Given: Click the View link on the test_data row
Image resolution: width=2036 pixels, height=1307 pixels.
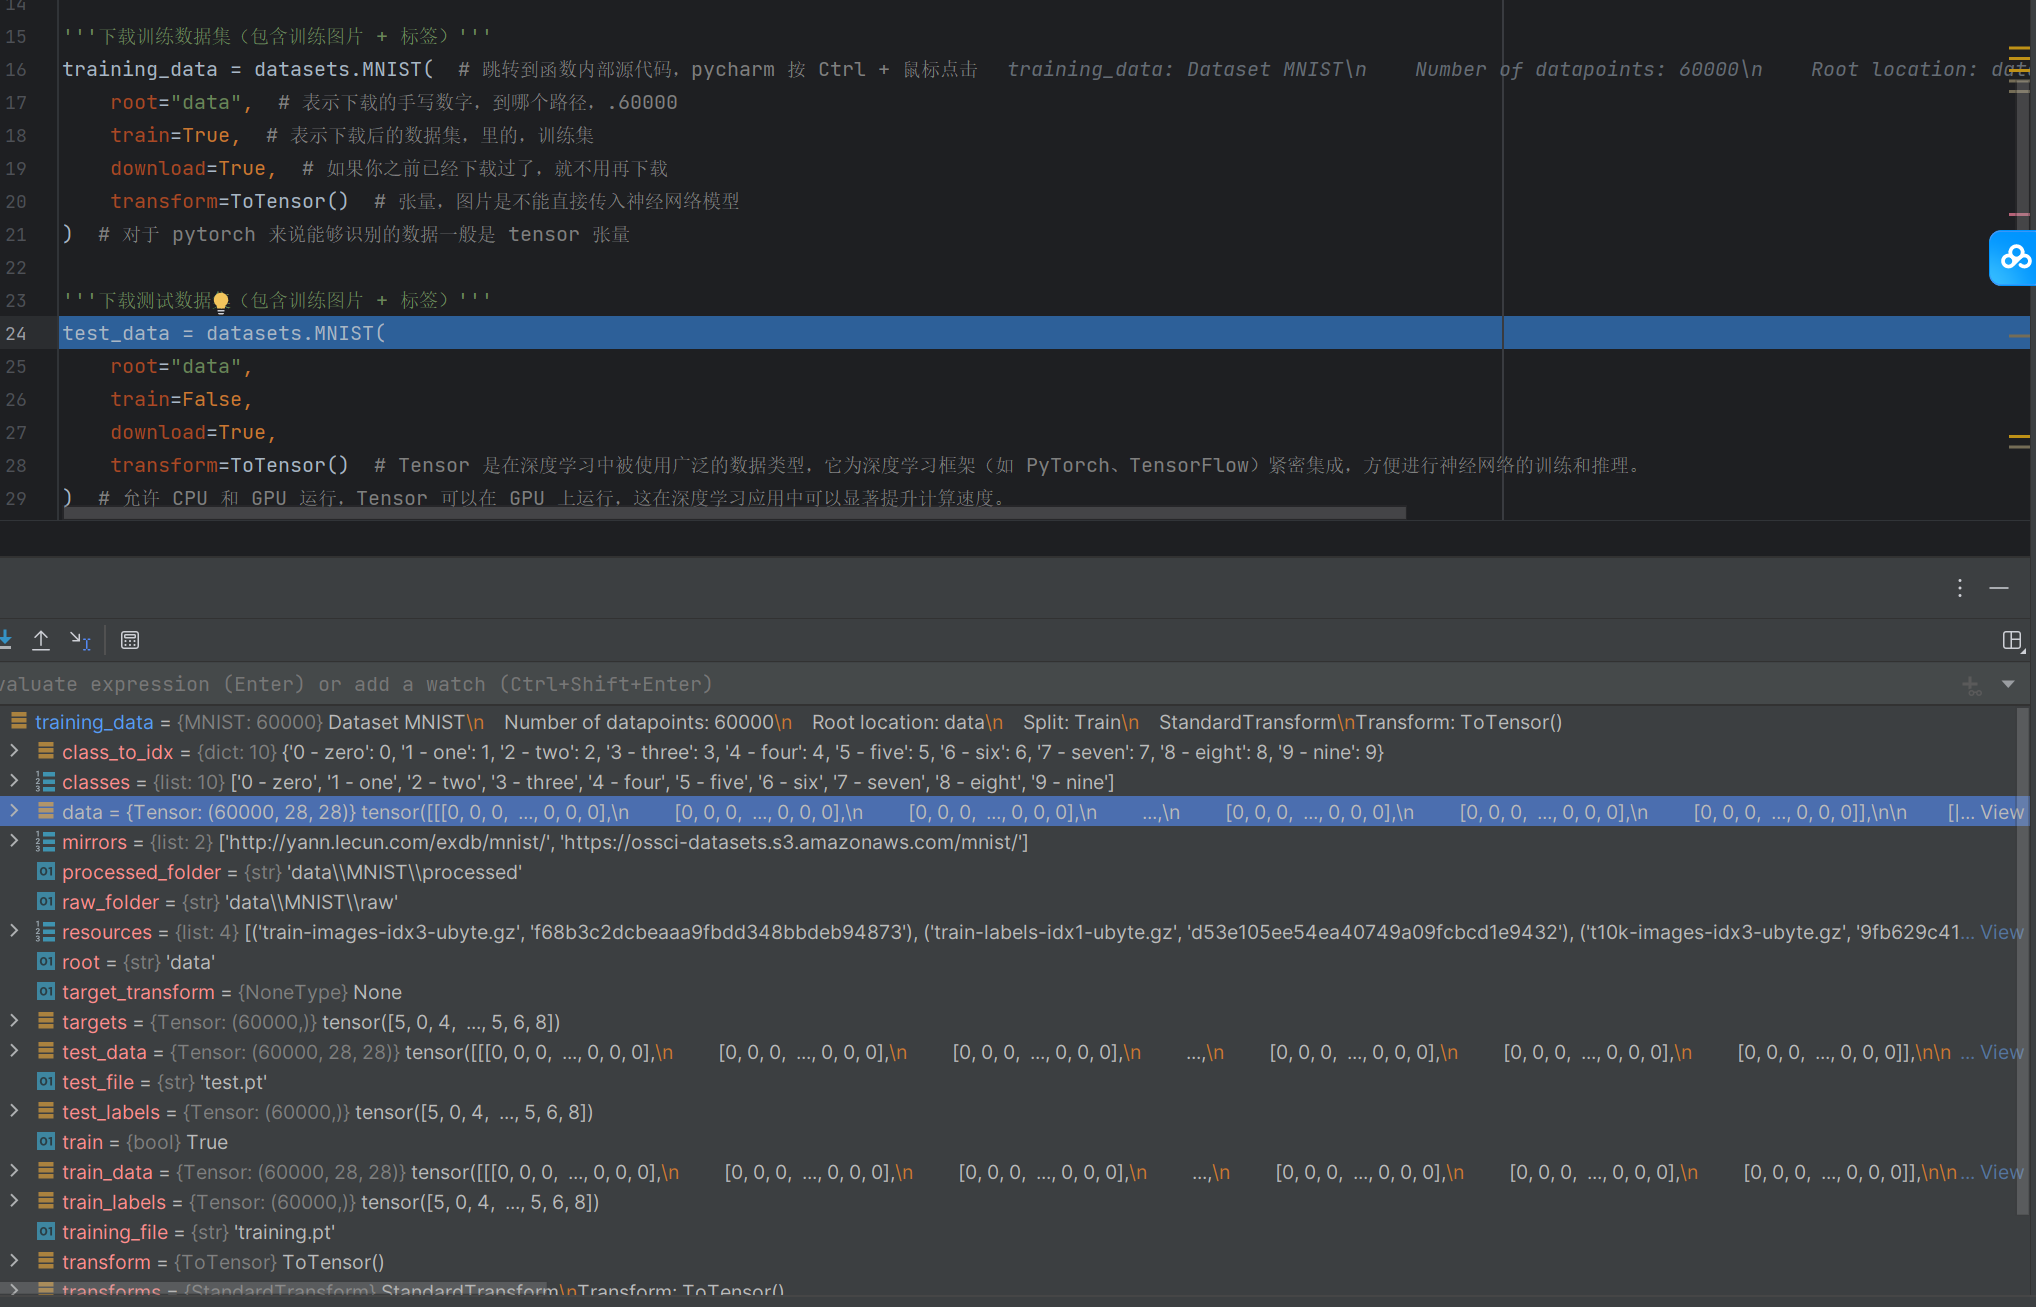Looking at the screenshot, I should (x=2001, y=1052).
